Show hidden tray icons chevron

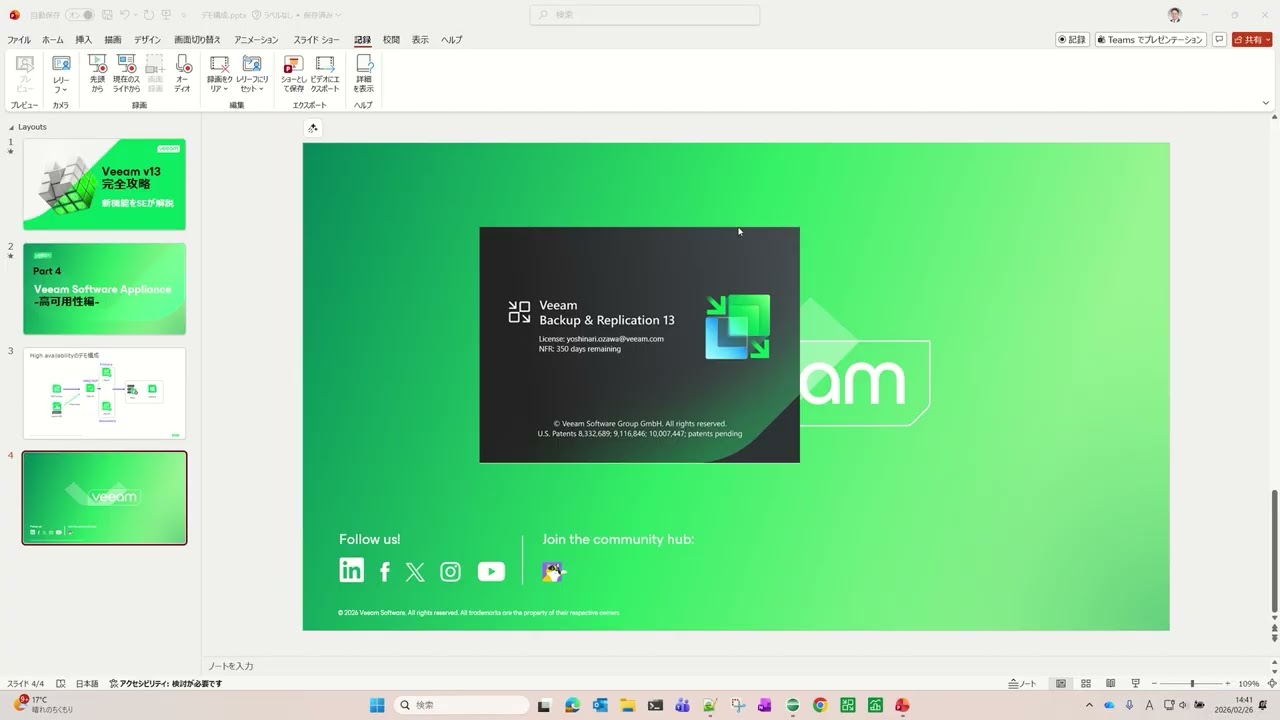[x=1089, y=705]
